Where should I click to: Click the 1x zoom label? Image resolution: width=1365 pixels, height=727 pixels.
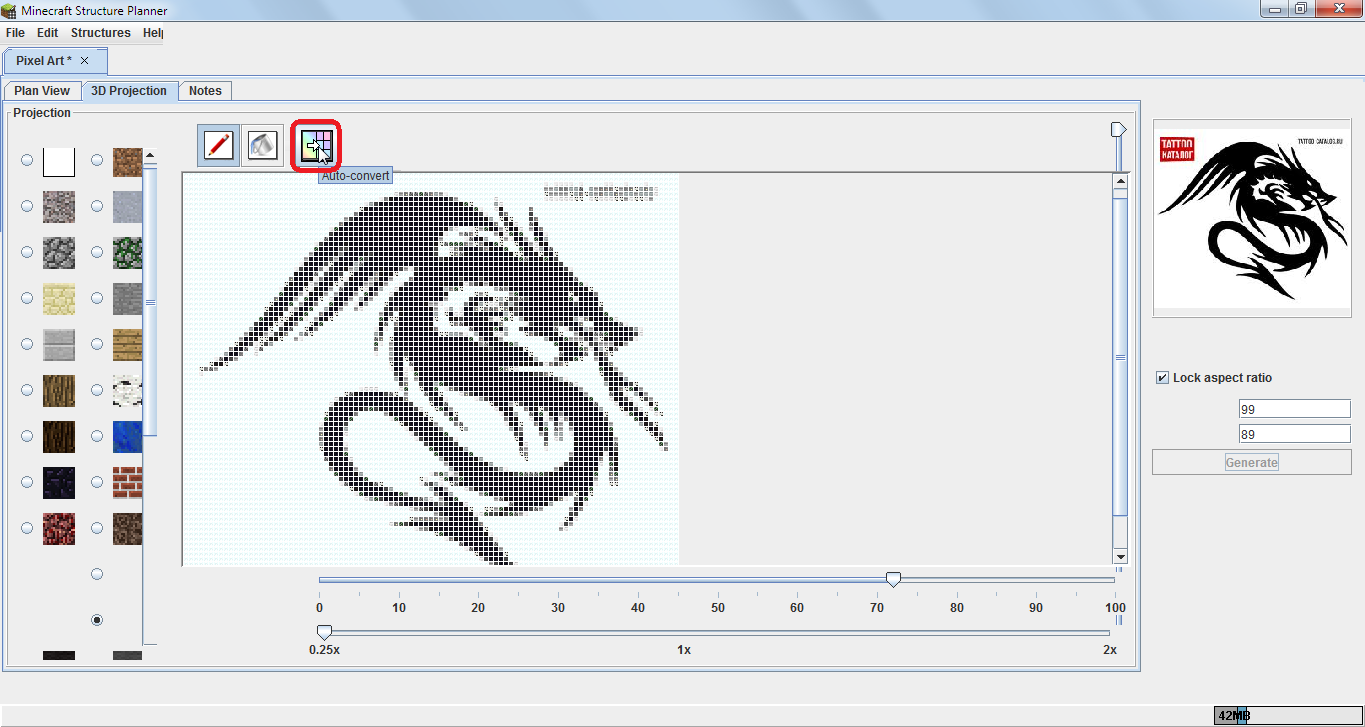[x=684, y=650]
